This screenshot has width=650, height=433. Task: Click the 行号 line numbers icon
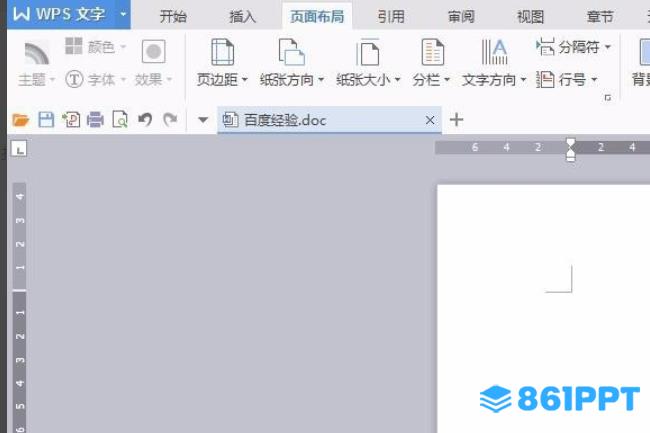pos(545,79)
